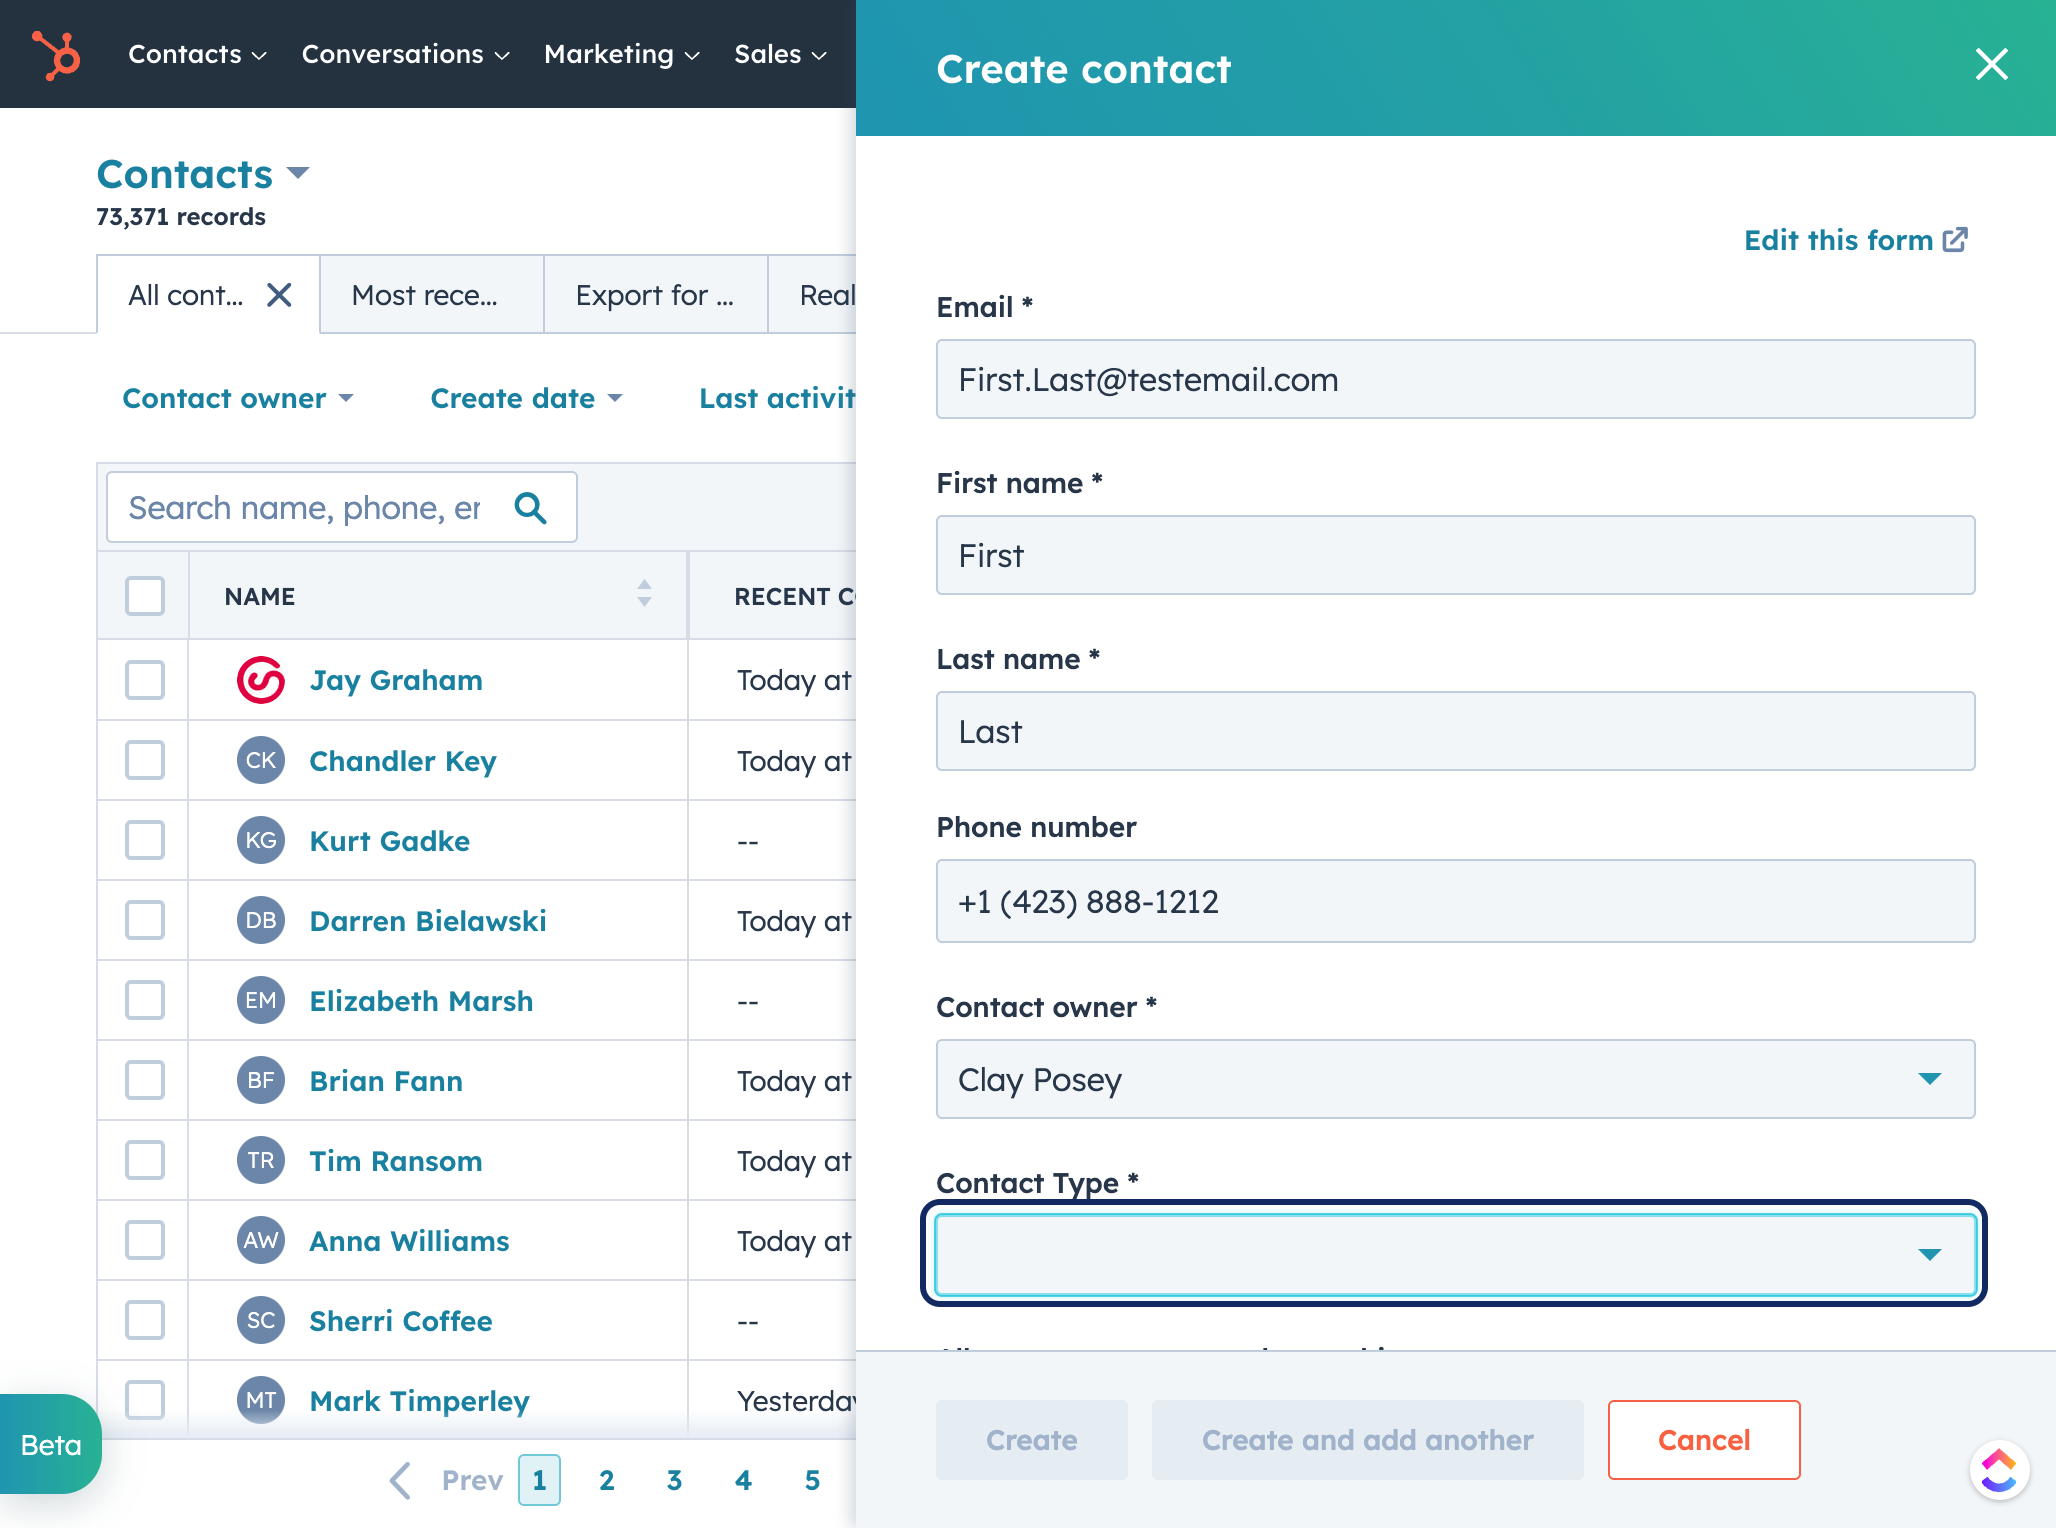2056x1528 pixels.
Task: Open the Sales nav menu
Action: (x=780, y=54)
